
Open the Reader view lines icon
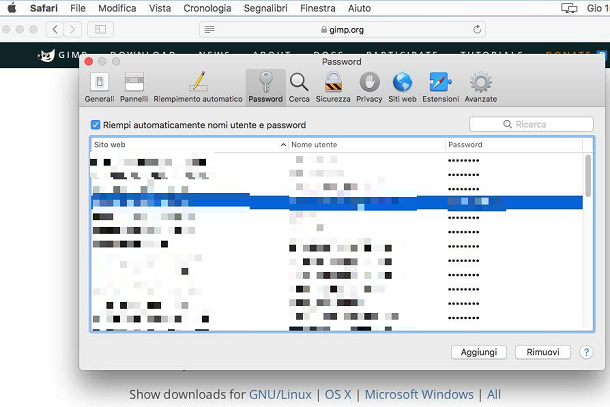209,30
